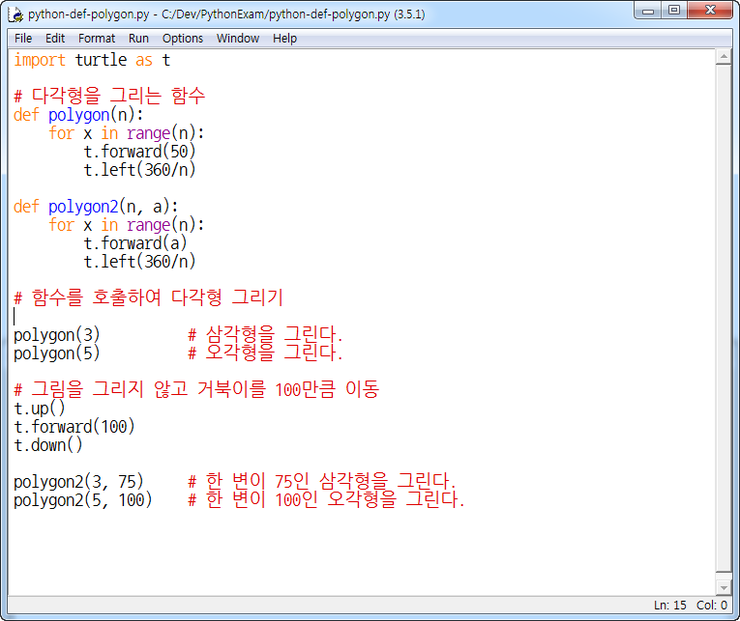
Task: Place cursor at the t.forward(100) line
Action: (75, 427)
